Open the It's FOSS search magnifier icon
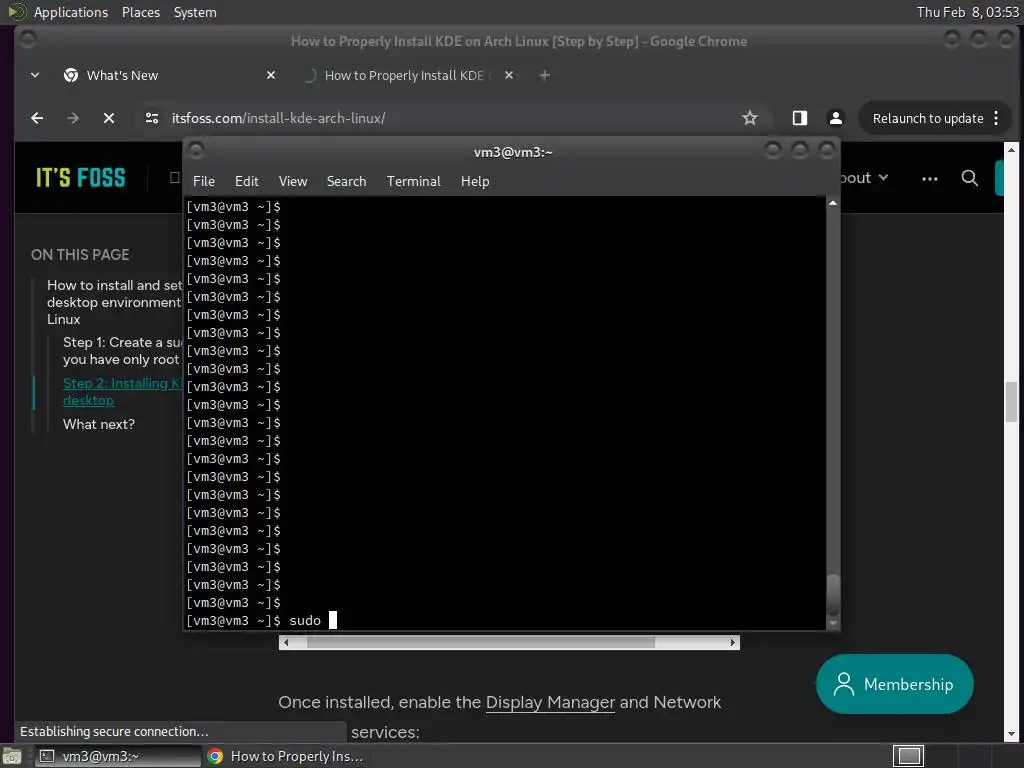 (x=970, y=178)
